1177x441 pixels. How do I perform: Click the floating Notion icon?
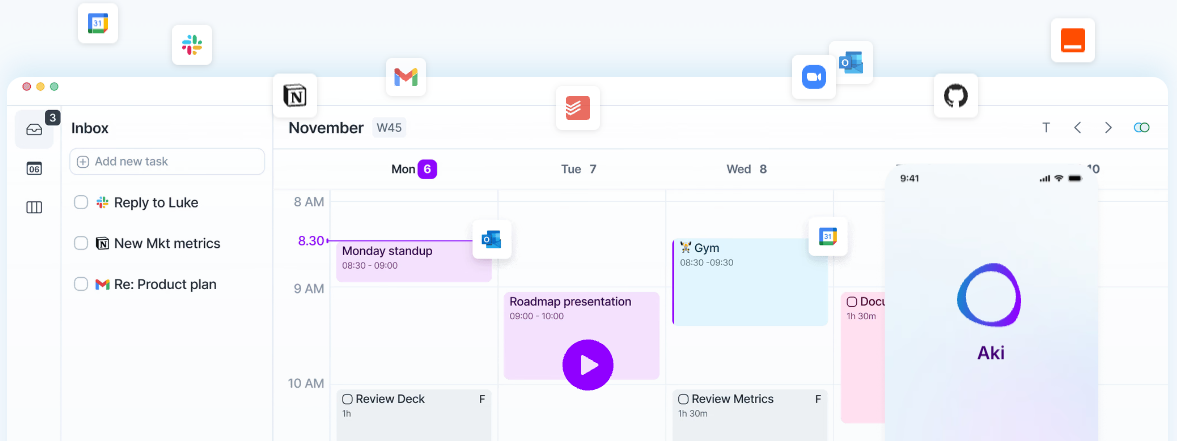pyautogui.click(x=295, y=95)
